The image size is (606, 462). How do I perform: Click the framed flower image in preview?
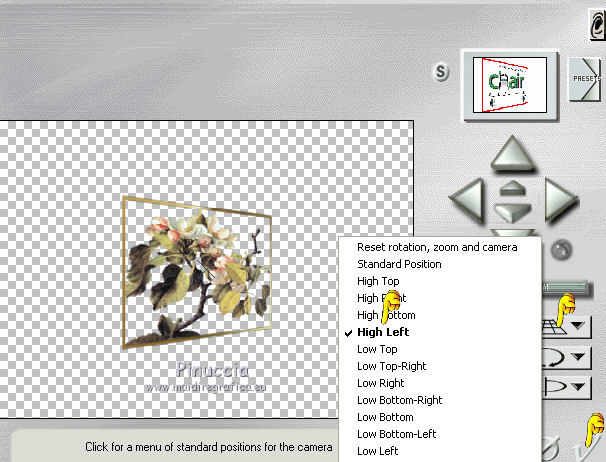click(197, 272)
